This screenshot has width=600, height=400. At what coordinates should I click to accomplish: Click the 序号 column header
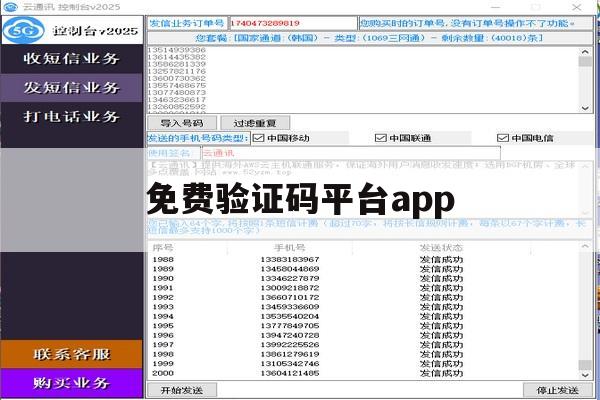tap(163, 248)
